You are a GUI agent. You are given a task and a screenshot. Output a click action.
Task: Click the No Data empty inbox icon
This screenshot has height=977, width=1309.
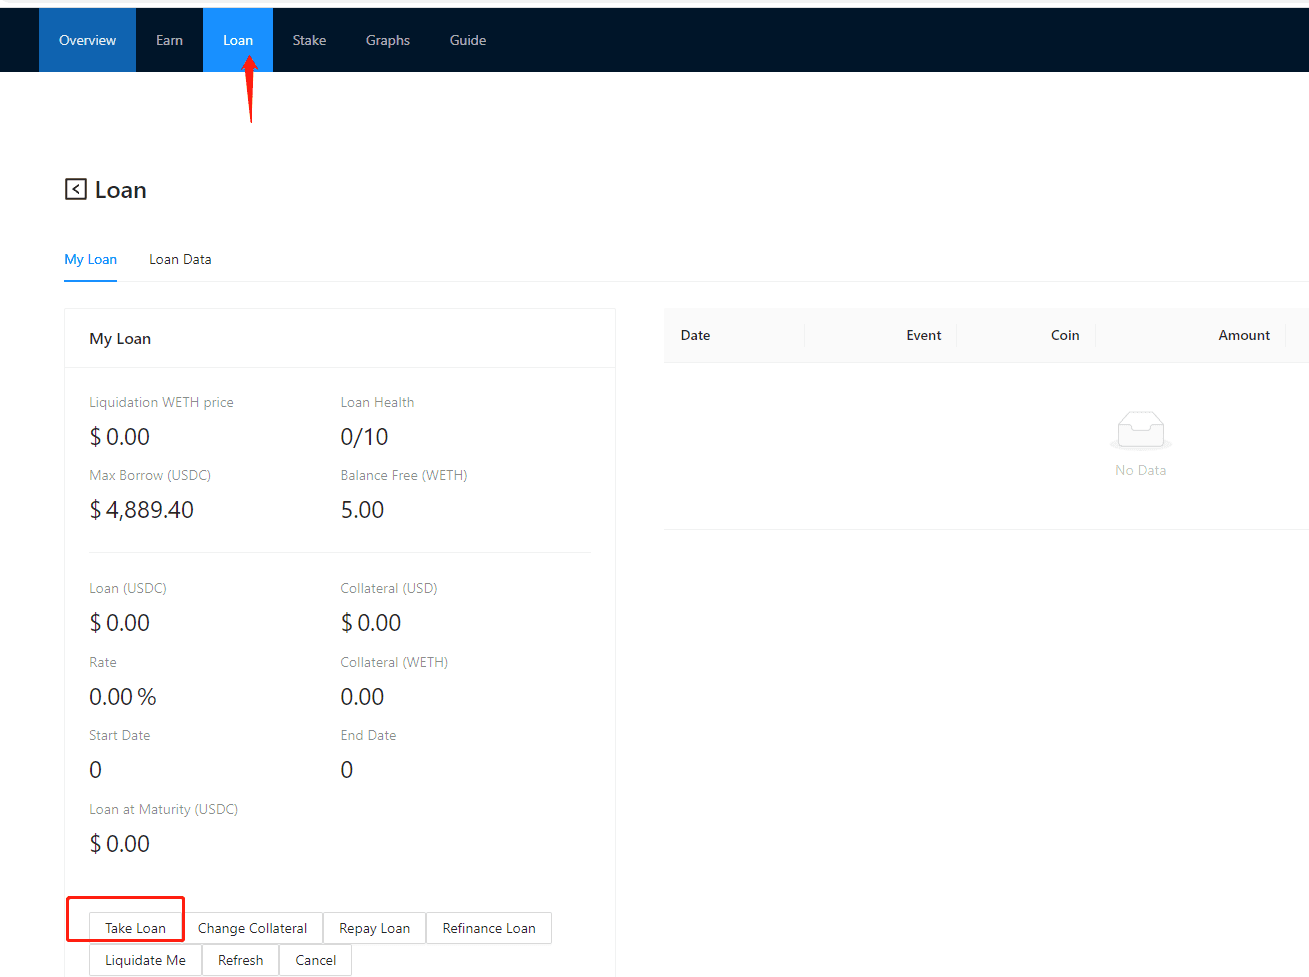pos(1140,430)
